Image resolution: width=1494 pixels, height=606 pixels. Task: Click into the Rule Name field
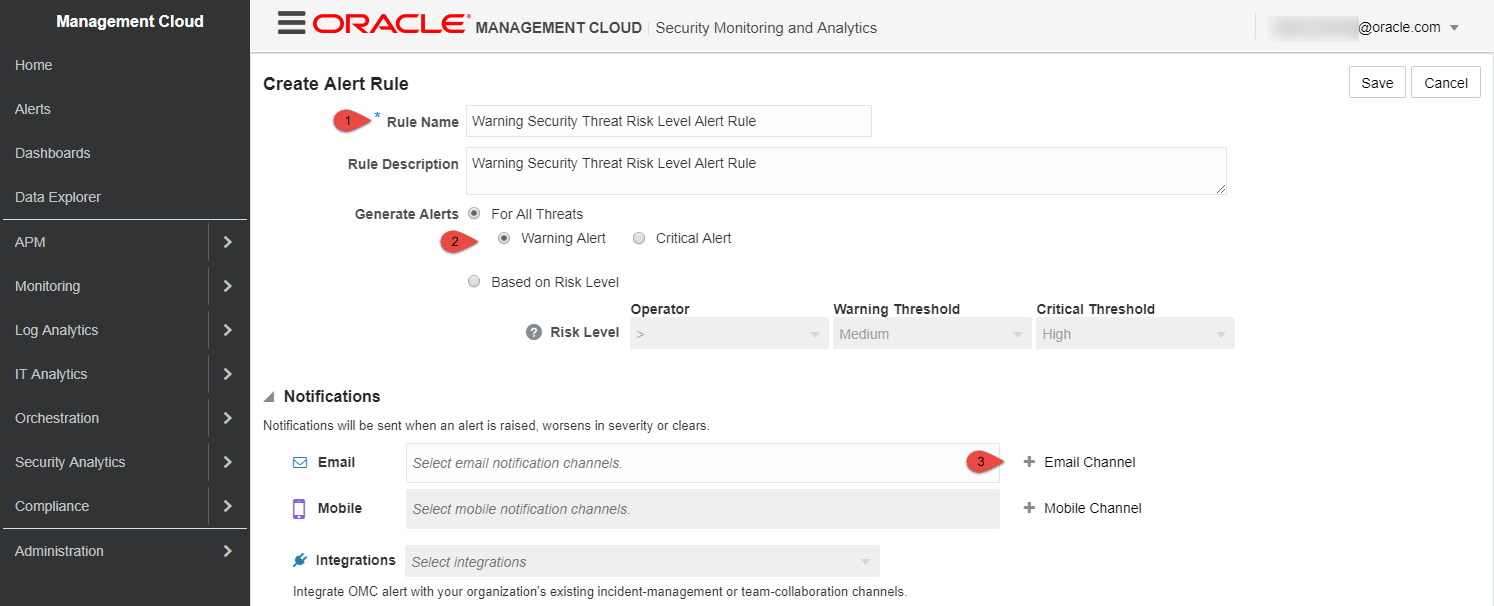(669, 121)
